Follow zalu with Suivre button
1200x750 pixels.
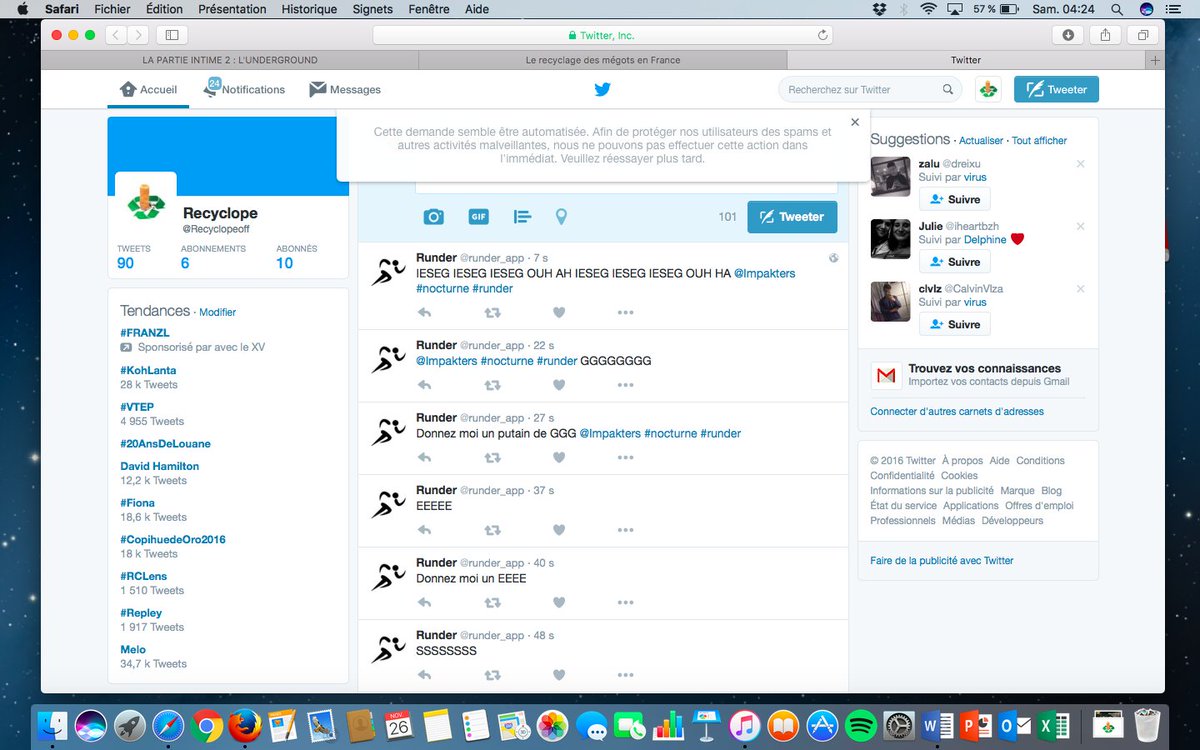[x=954, y=199]
